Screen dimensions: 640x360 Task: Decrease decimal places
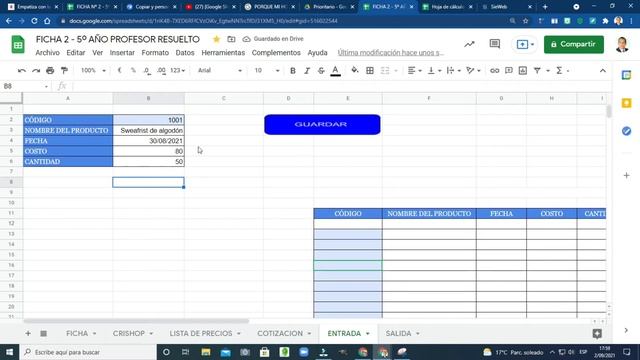pos(147,71)
